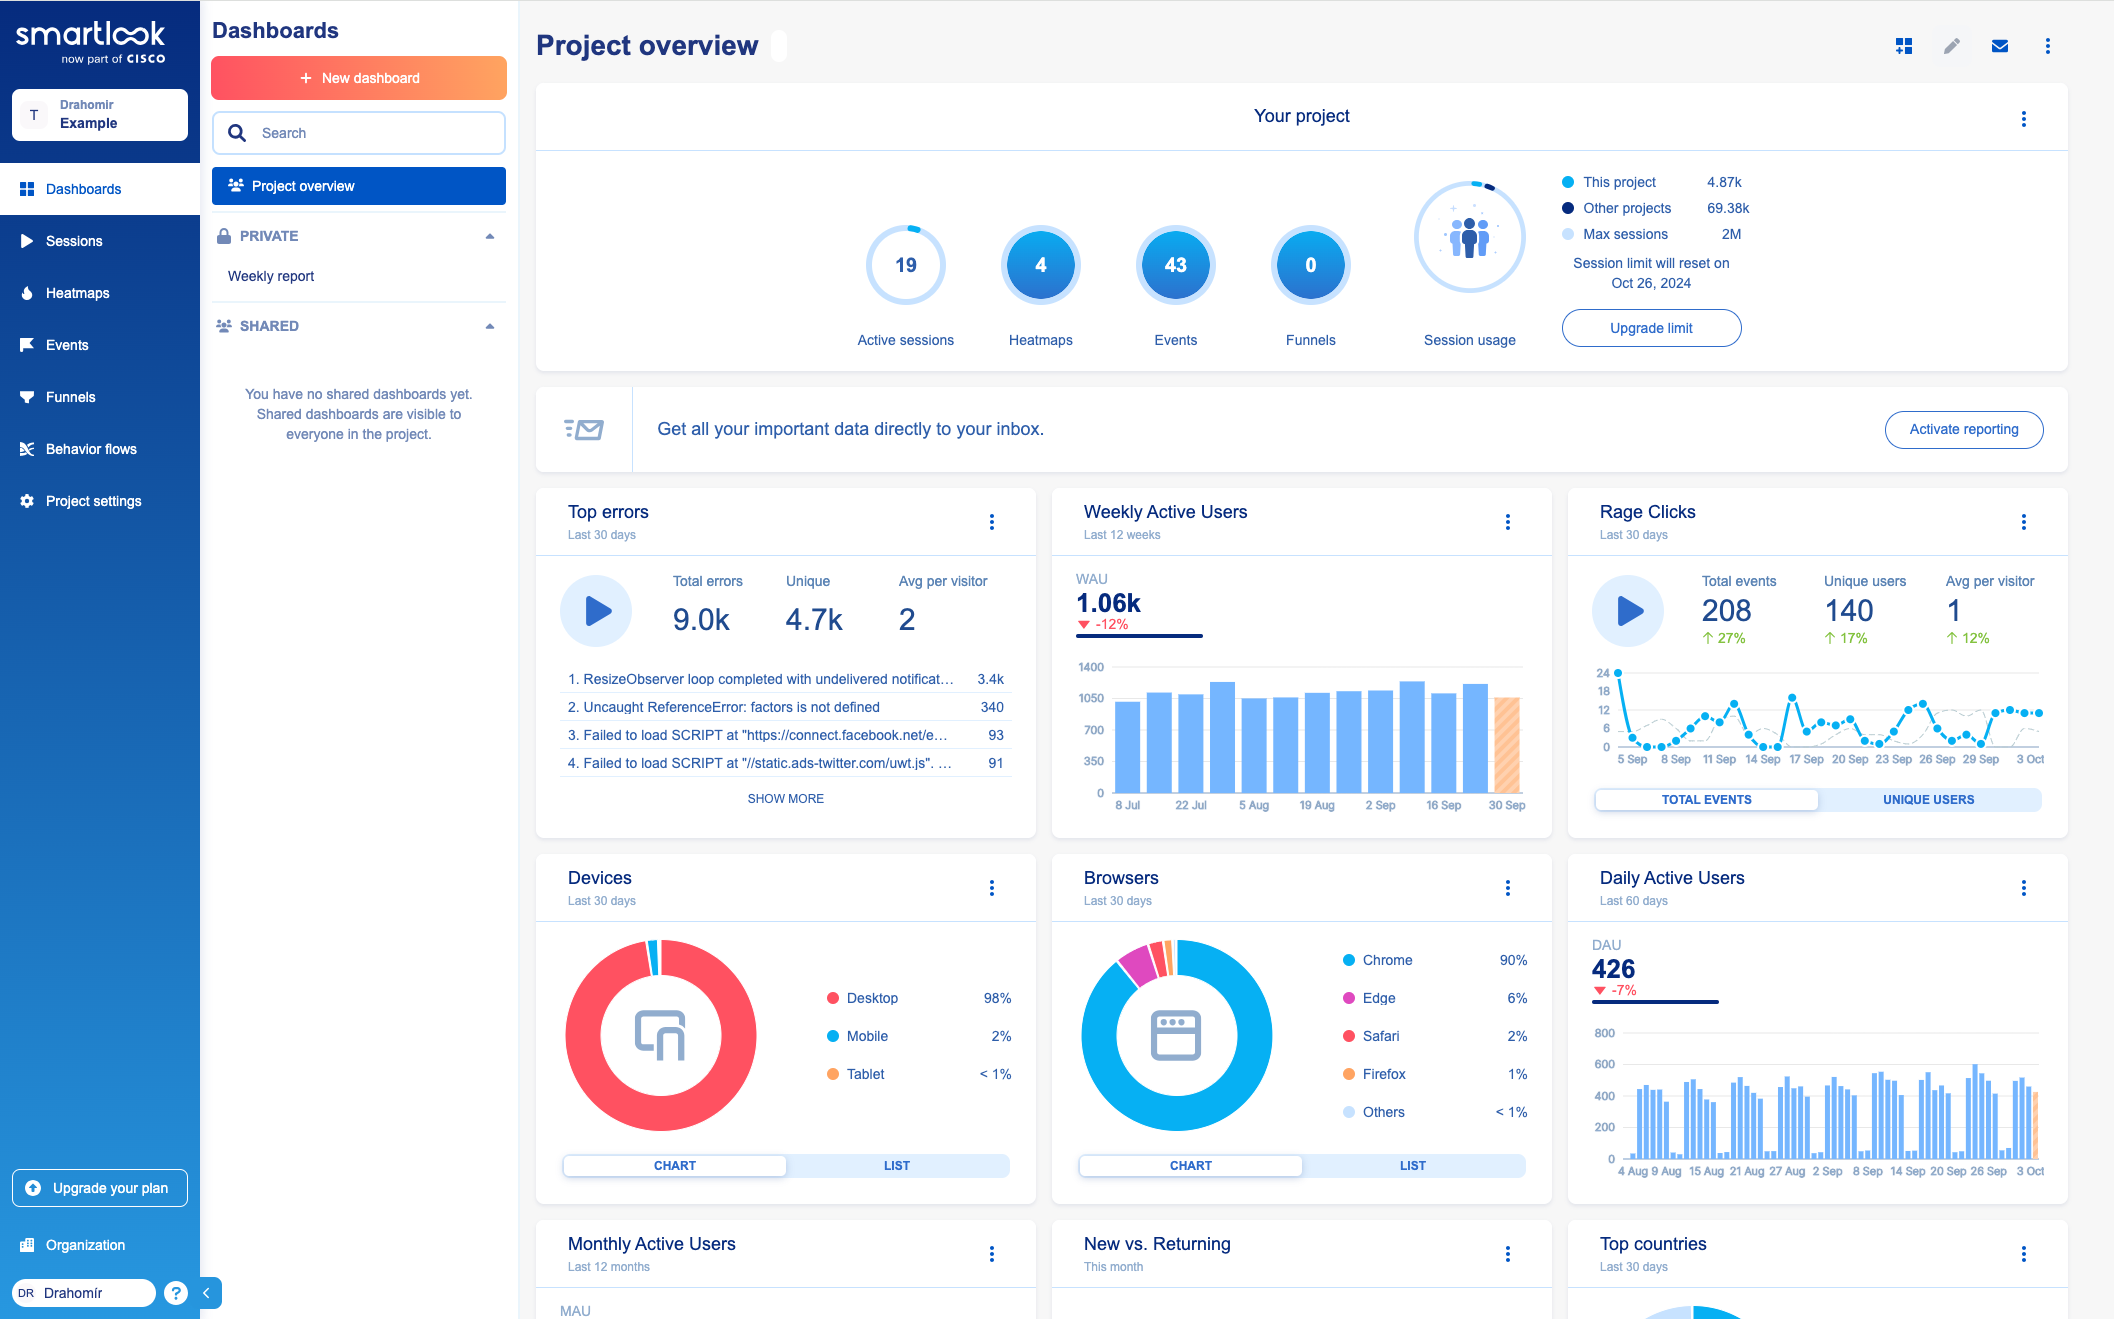2114x1319 pixels.
Task: Click the envelope email report icon
Action: click(2000, 46)
